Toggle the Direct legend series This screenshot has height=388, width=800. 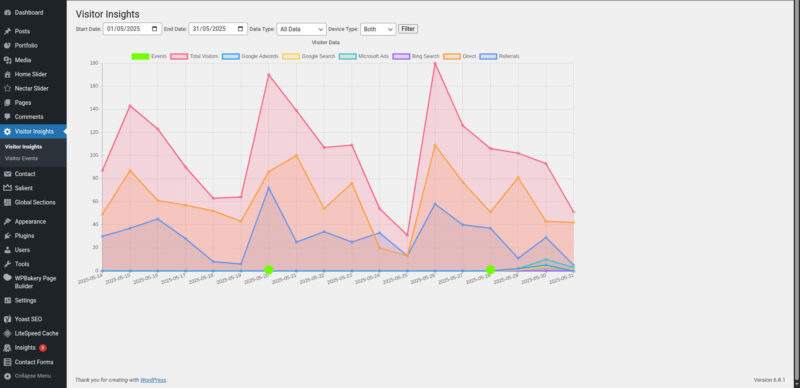tap(461, 56)
